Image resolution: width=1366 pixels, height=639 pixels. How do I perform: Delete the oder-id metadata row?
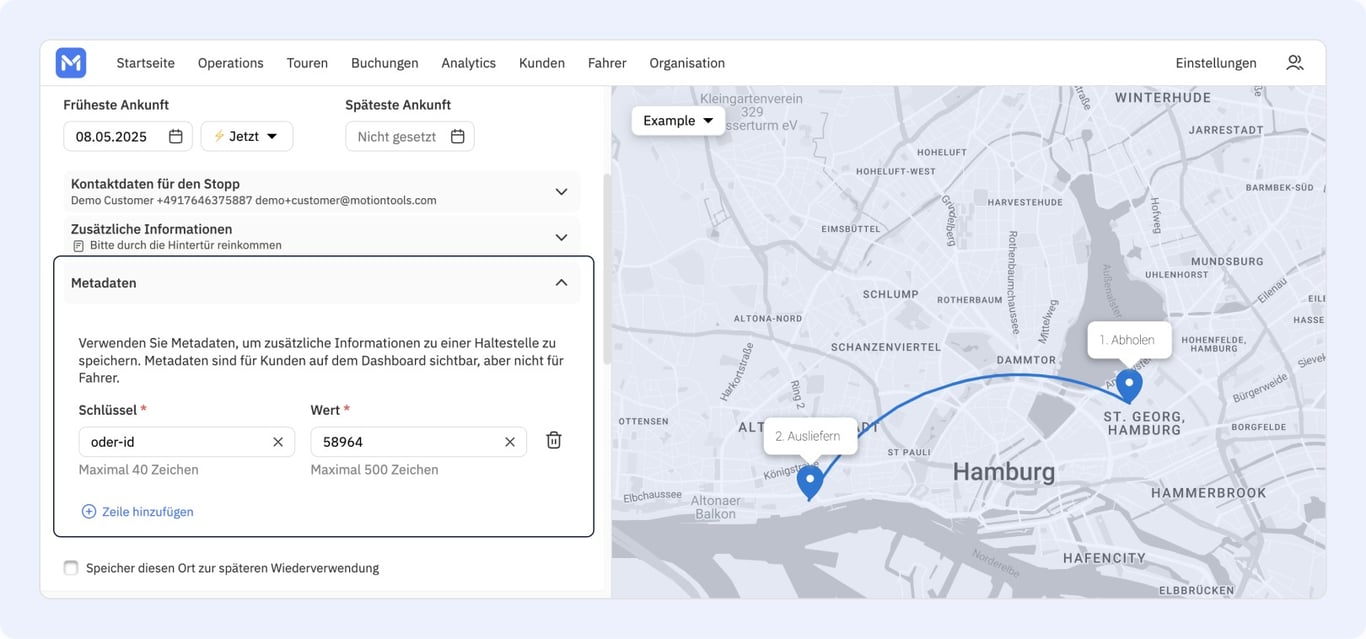click(x=554, y=440)
